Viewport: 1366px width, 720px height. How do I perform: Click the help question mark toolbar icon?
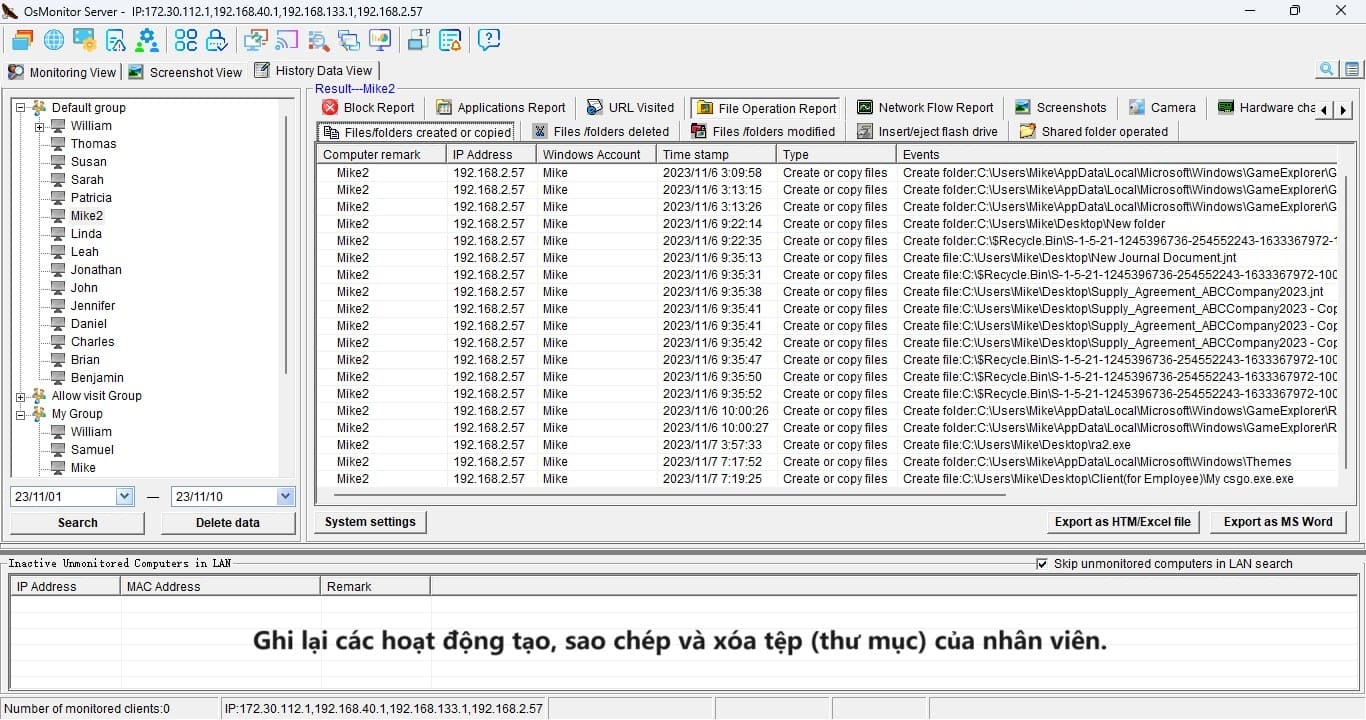(489, 40)
